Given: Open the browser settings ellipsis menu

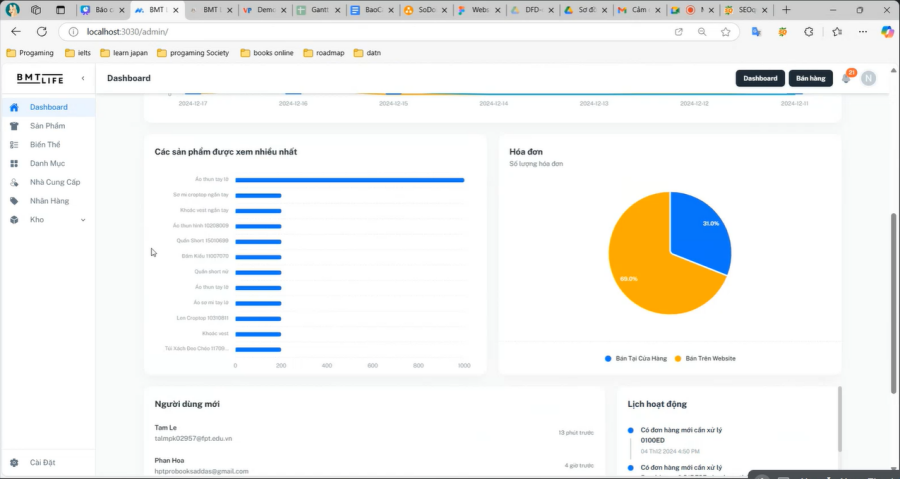Looking at the screenshot, I should [x=863, y=32].
